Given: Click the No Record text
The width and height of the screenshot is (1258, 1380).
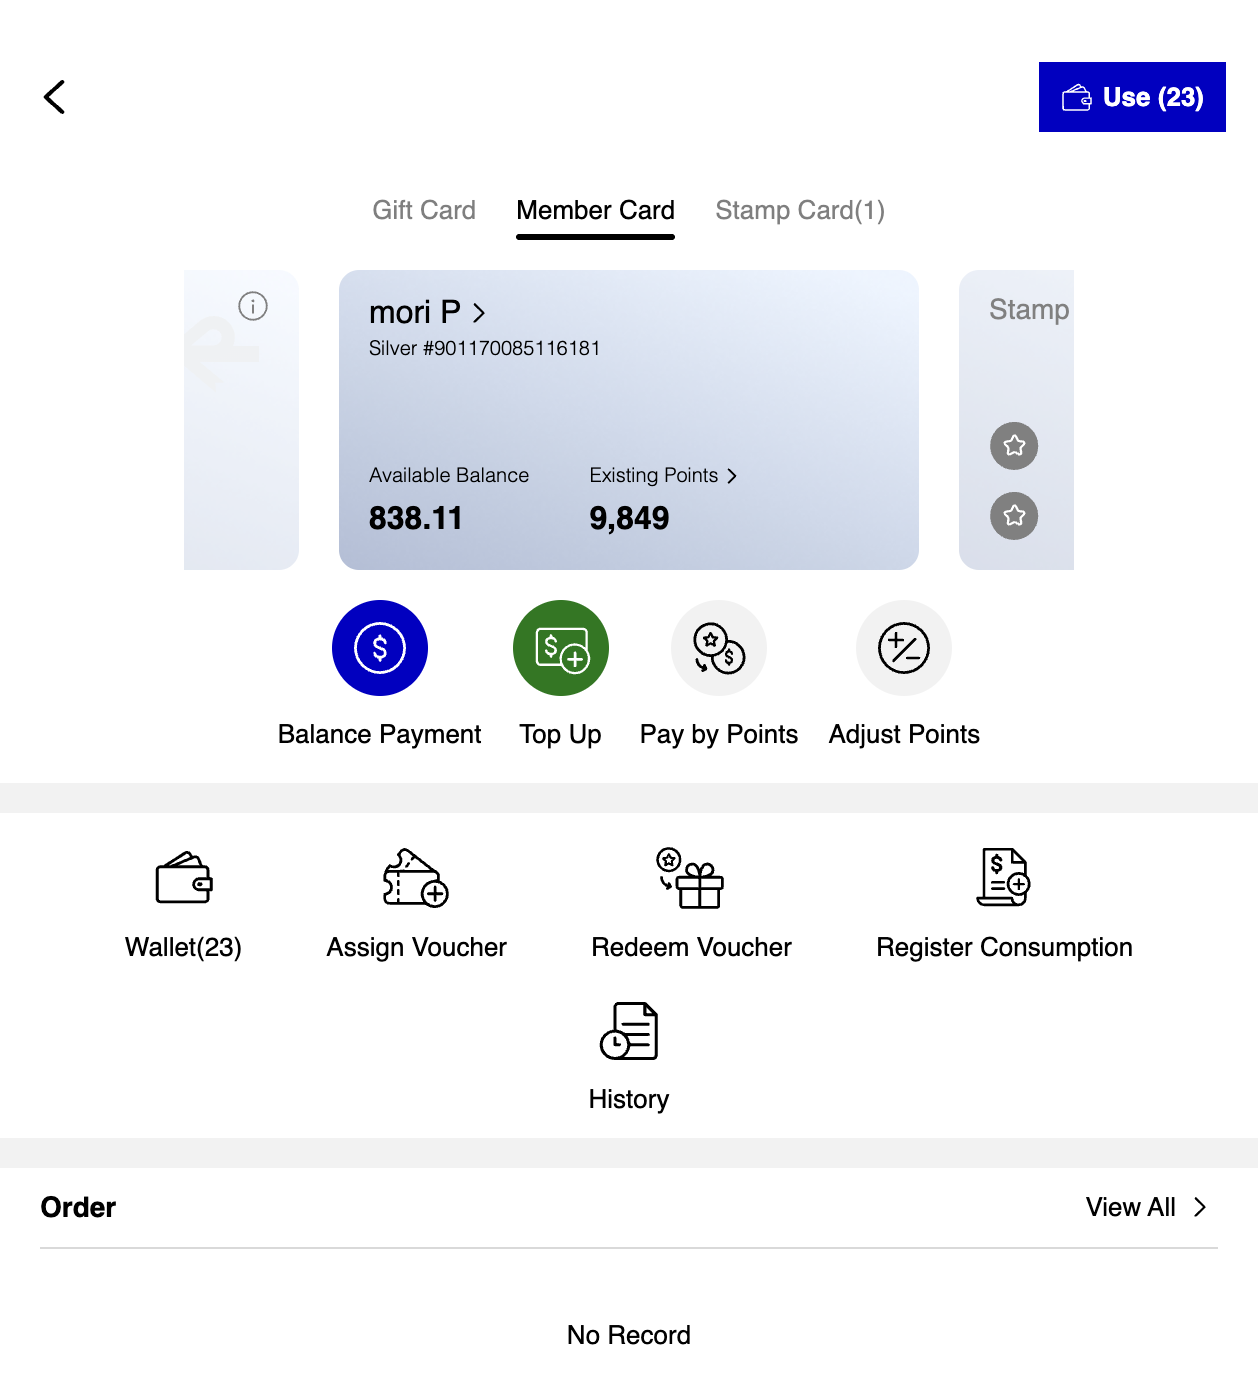Looking at the screenshot, I should pyautogui.click(x=629, y=1335).
